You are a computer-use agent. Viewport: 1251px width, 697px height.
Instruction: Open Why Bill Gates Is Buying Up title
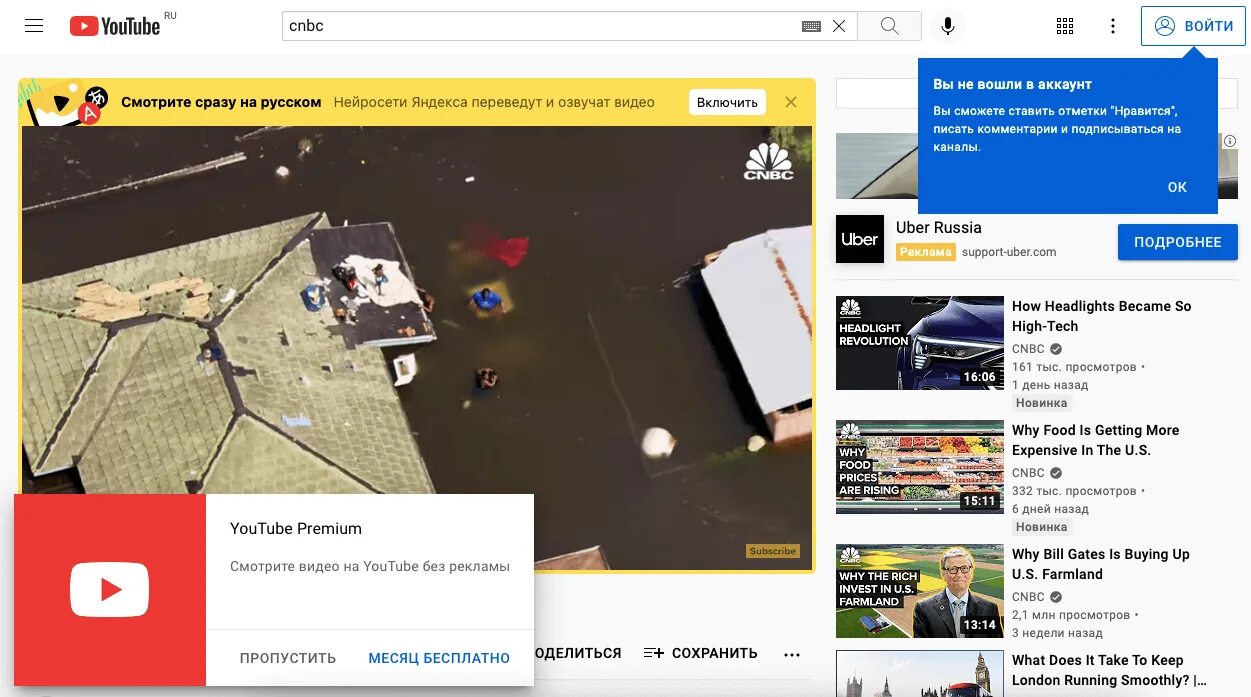tap(1101, 564)
